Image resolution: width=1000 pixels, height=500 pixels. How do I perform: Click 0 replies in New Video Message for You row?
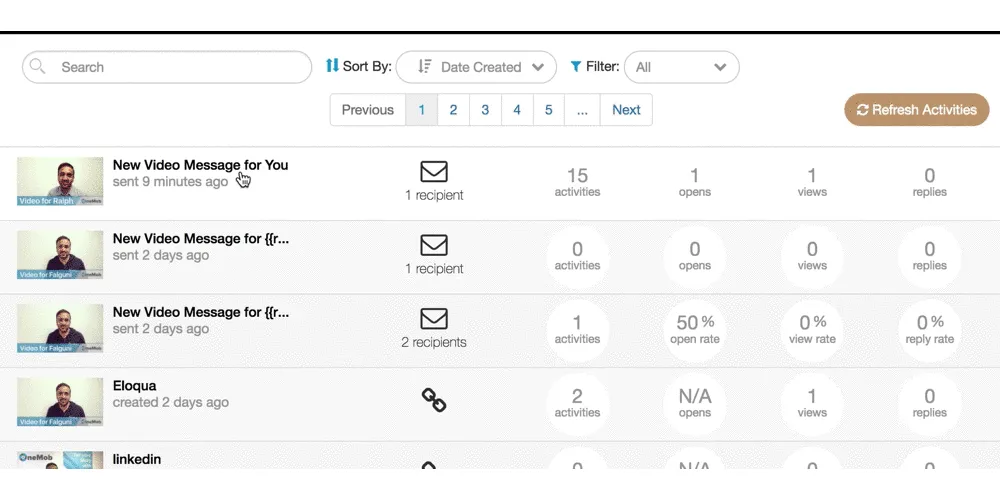click(929, 182)
